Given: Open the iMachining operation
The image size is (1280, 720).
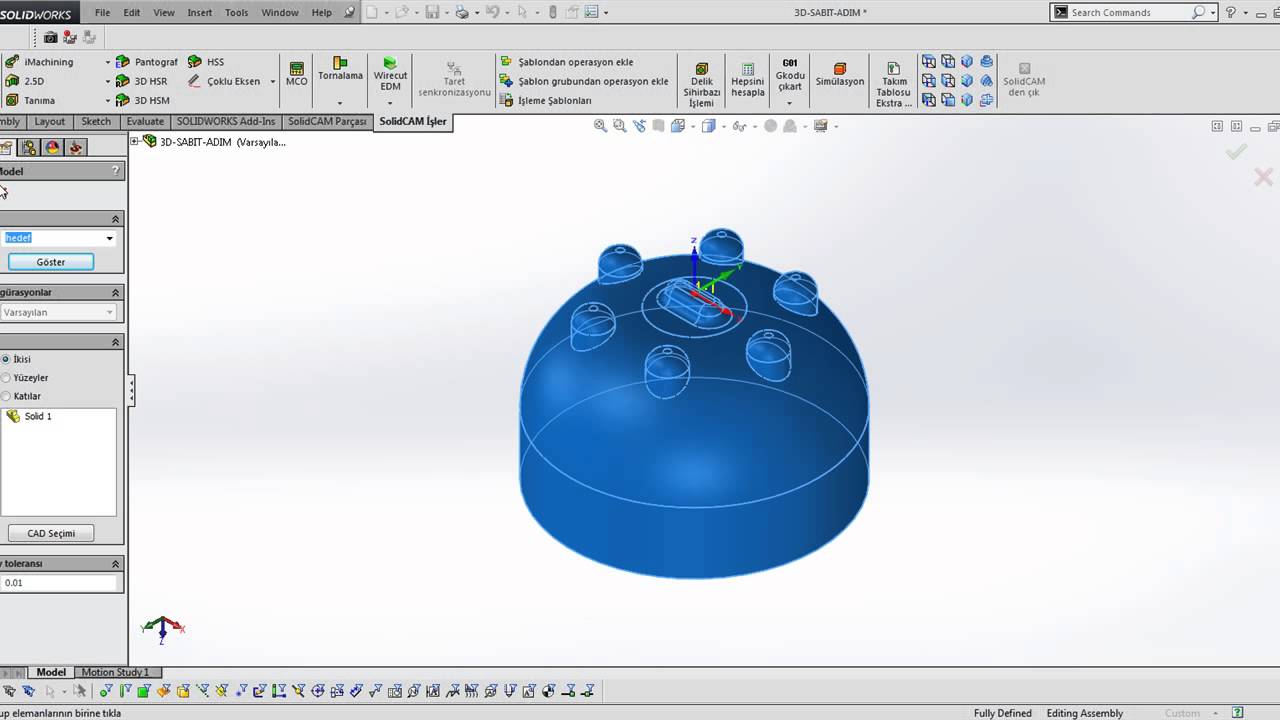Looking at the screenshot, I should [40, 62].
